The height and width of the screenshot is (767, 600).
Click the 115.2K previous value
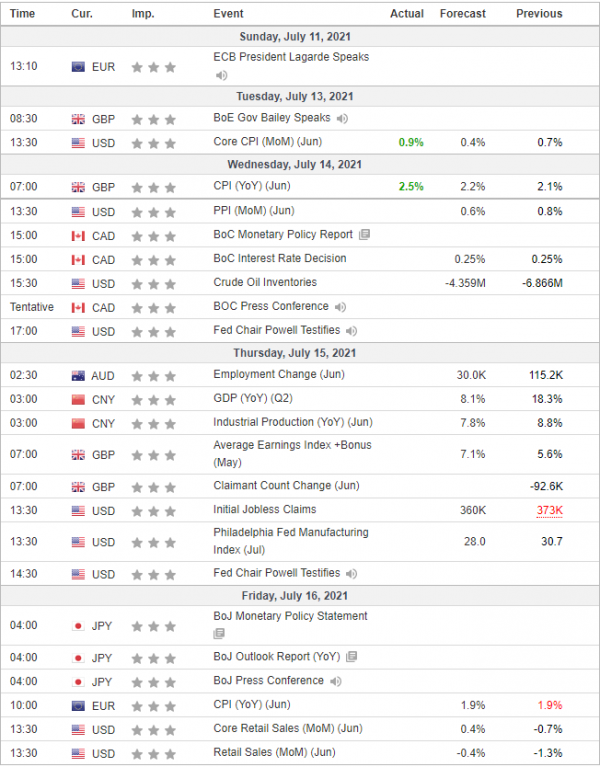point(546,375)
